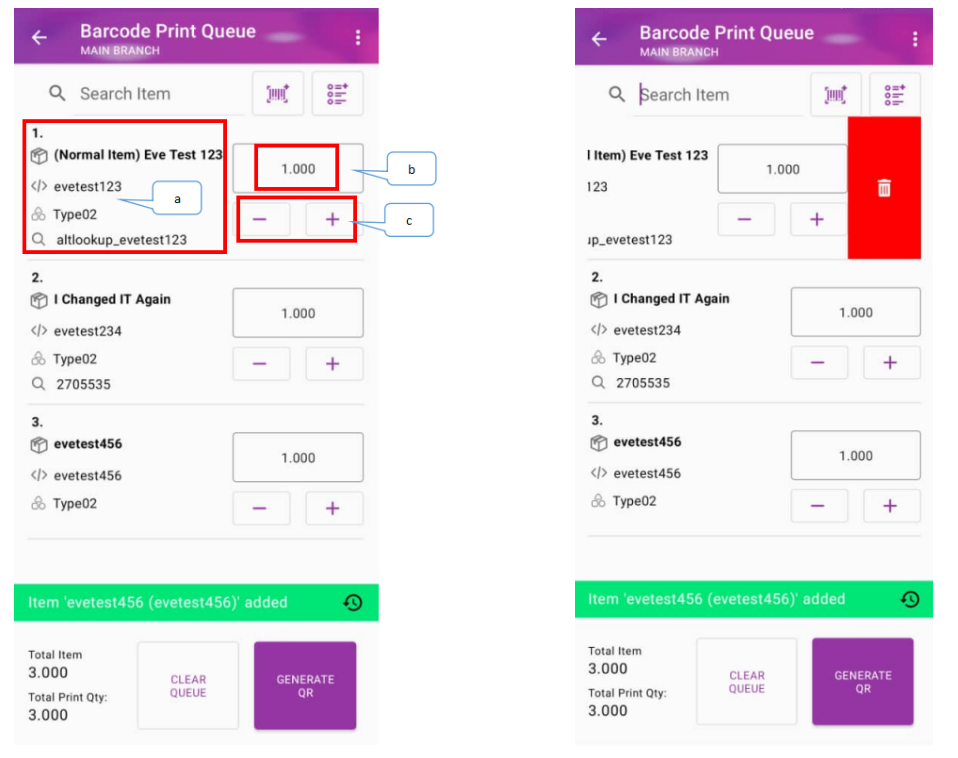Open the three-dot overflow menu in left screen

358,38
